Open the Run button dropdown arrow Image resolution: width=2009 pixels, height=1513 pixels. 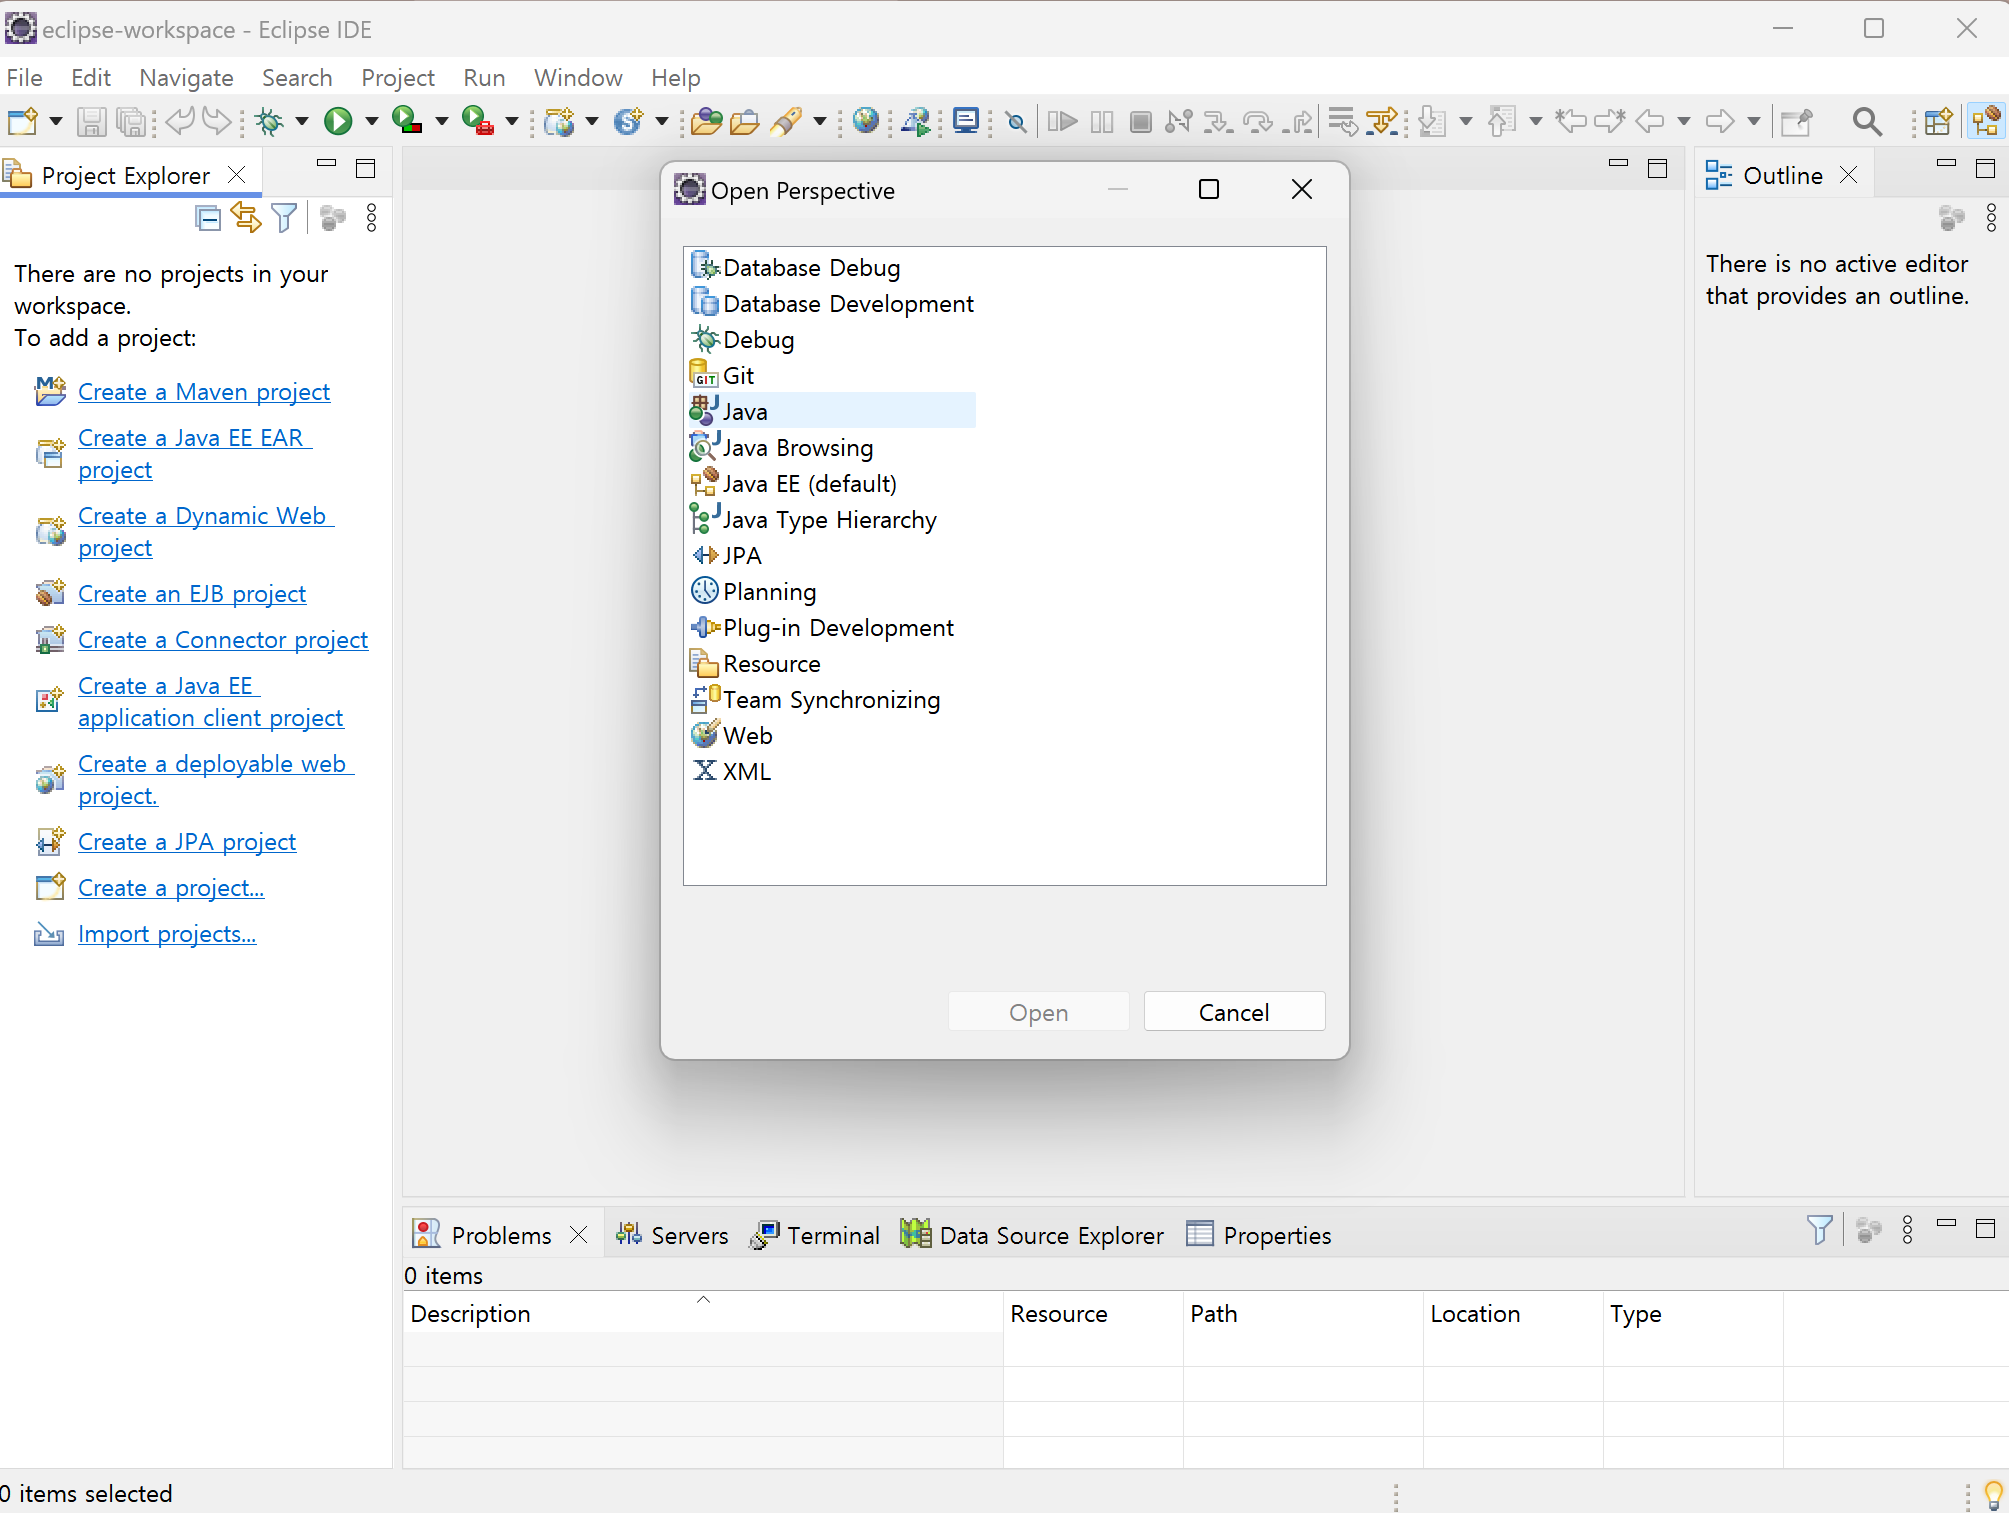tap(371, 122)
